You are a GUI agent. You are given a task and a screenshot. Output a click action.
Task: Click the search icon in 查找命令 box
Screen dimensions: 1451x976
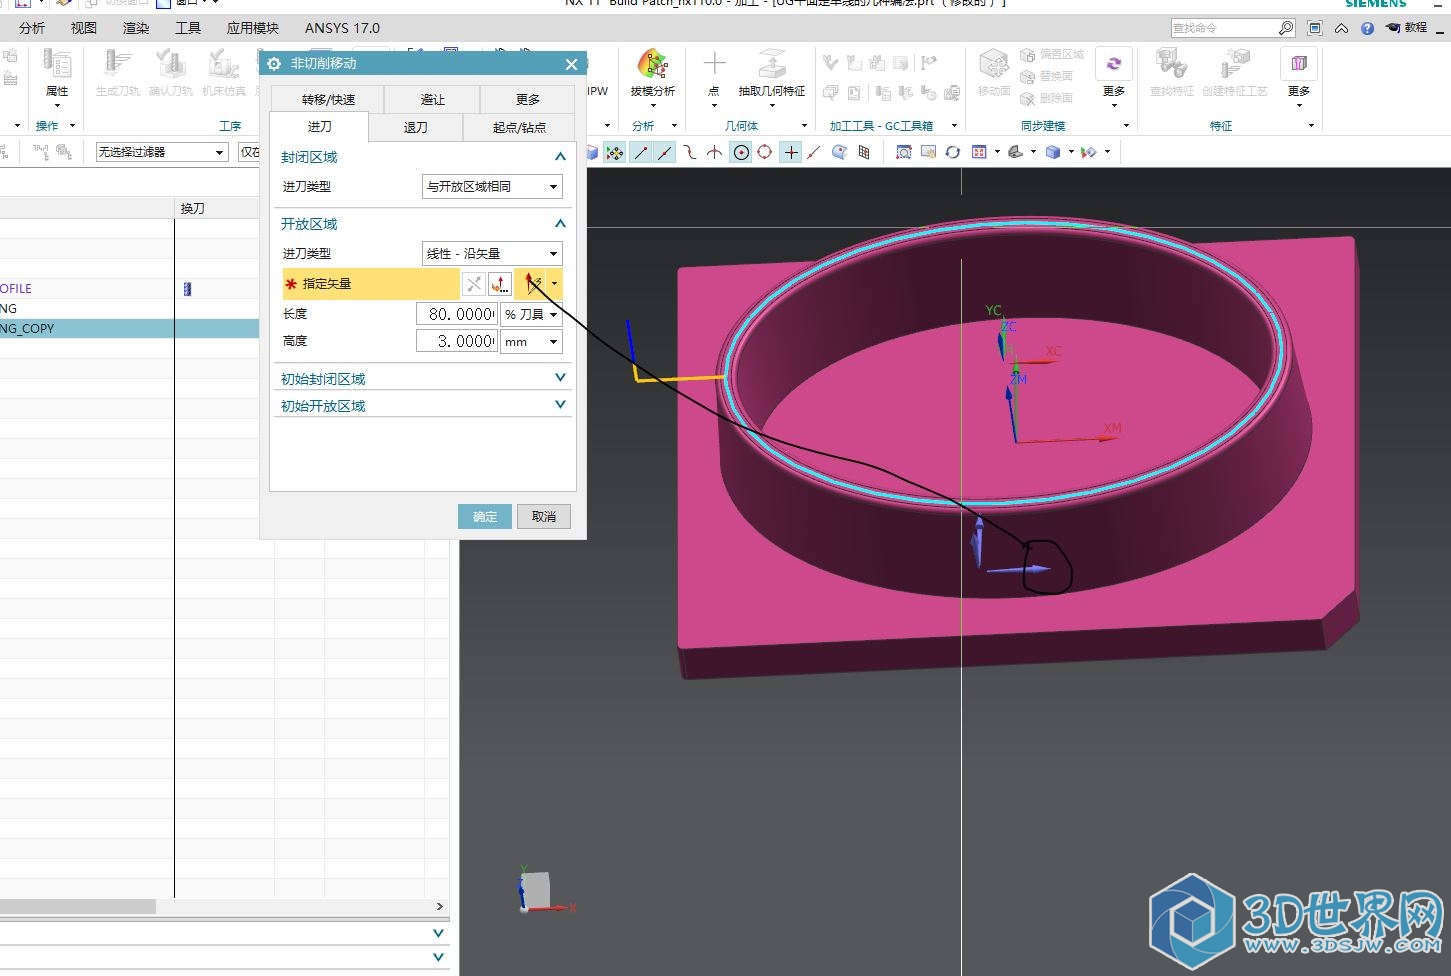pyautogui.click(x=1286, y=28)
